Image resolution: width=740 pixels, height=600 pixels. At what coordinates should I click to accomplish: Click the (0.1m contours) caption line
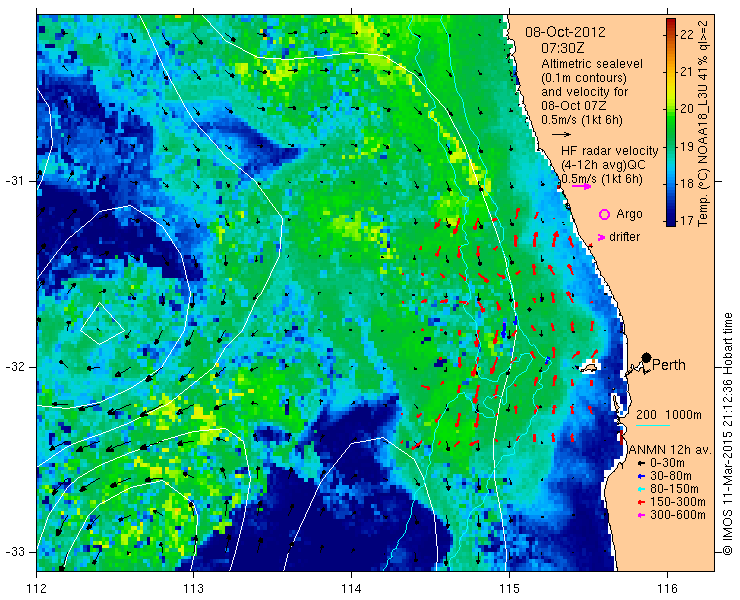point(584,77)
